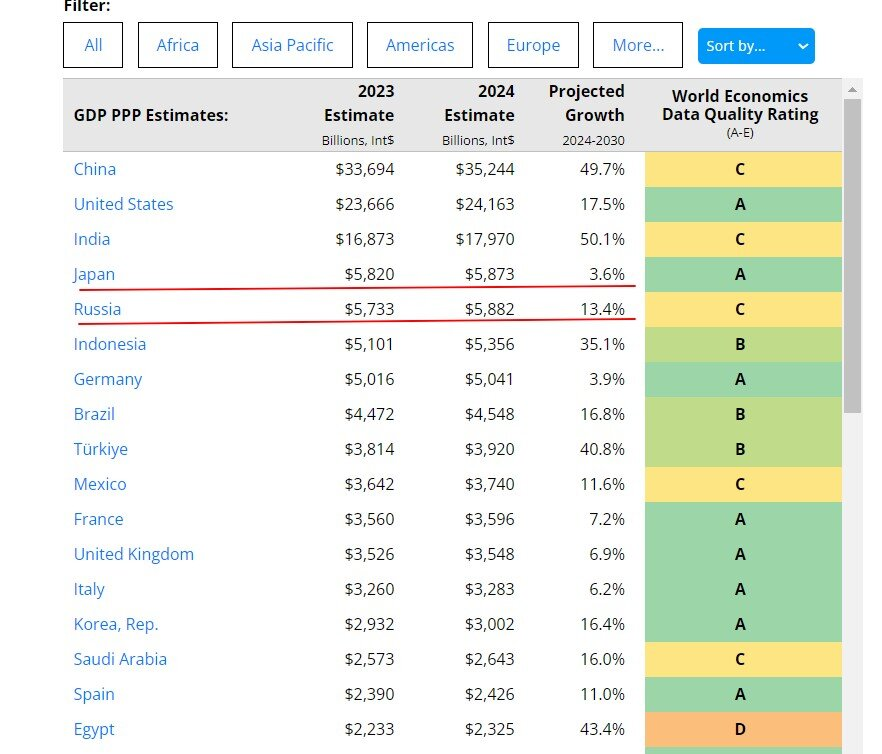The width and height of the screenshot is (882, 754).
Task: Select India's projected growth 50.1%
Action: pyautogui.click(x=602, y=239)
